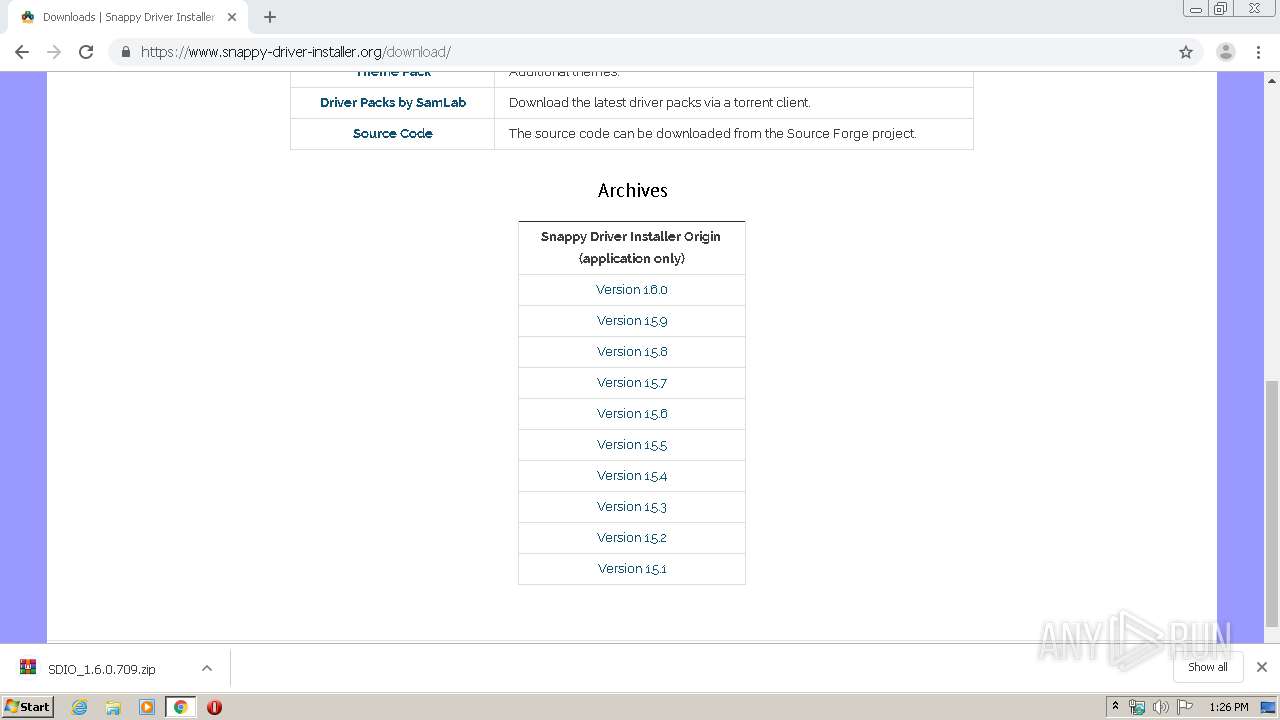Open the Windows Start menu
The height and width of the screenshot is (720, 1280).
point(27,706)
